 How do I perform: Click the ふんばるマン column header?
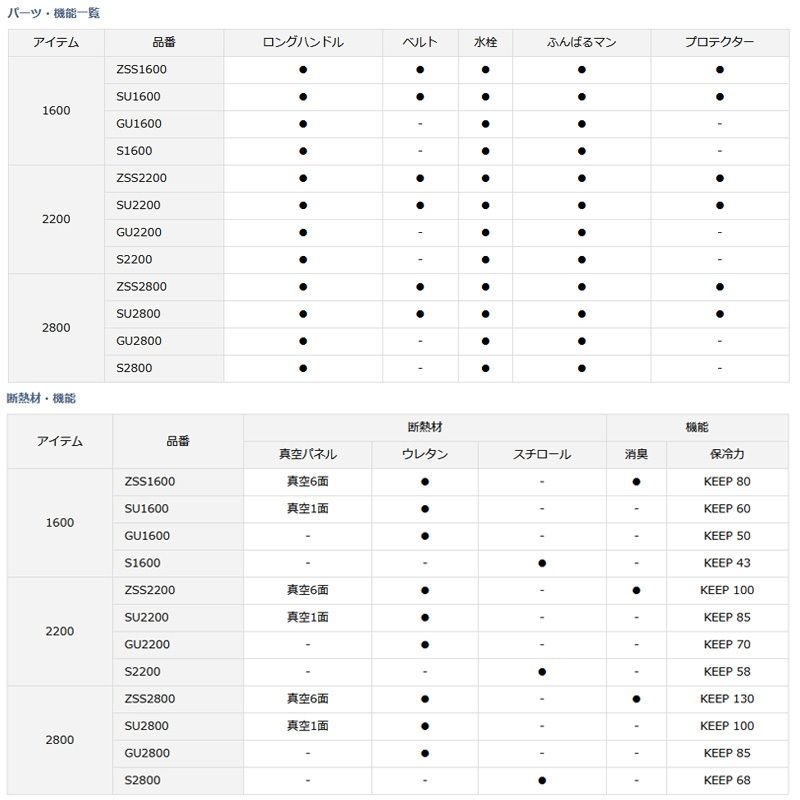point(582,42)
